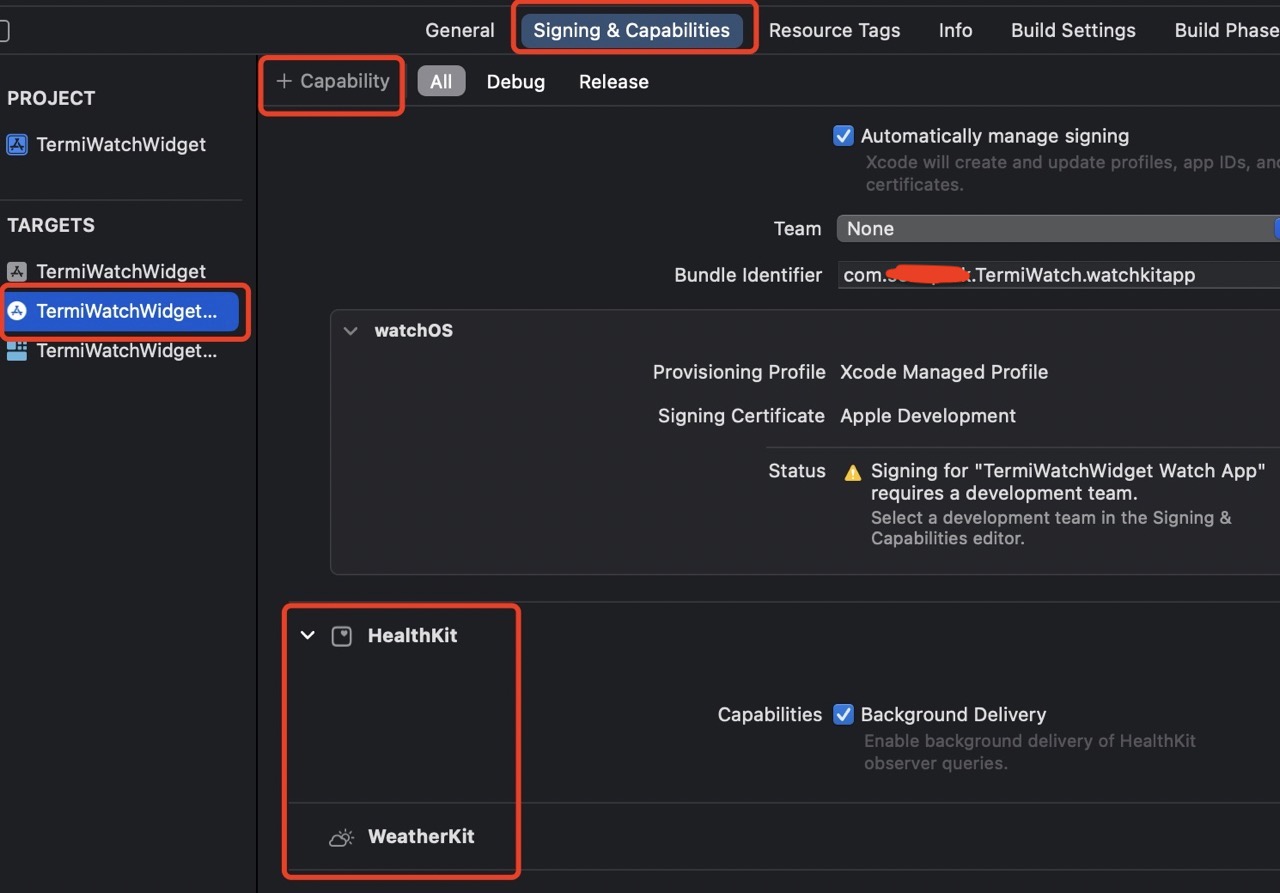This screenshot has height=893, width=1280.
Task: Click the signing status warning message
Action: tap(1068, 482)
